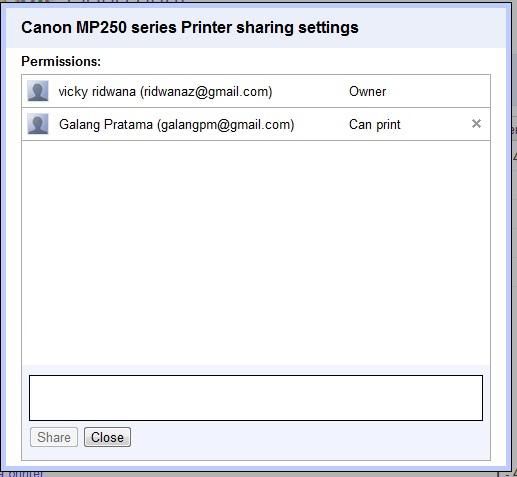
Task: Click Galang Pratama's profile avatar icon
Action: coord(38,124)
